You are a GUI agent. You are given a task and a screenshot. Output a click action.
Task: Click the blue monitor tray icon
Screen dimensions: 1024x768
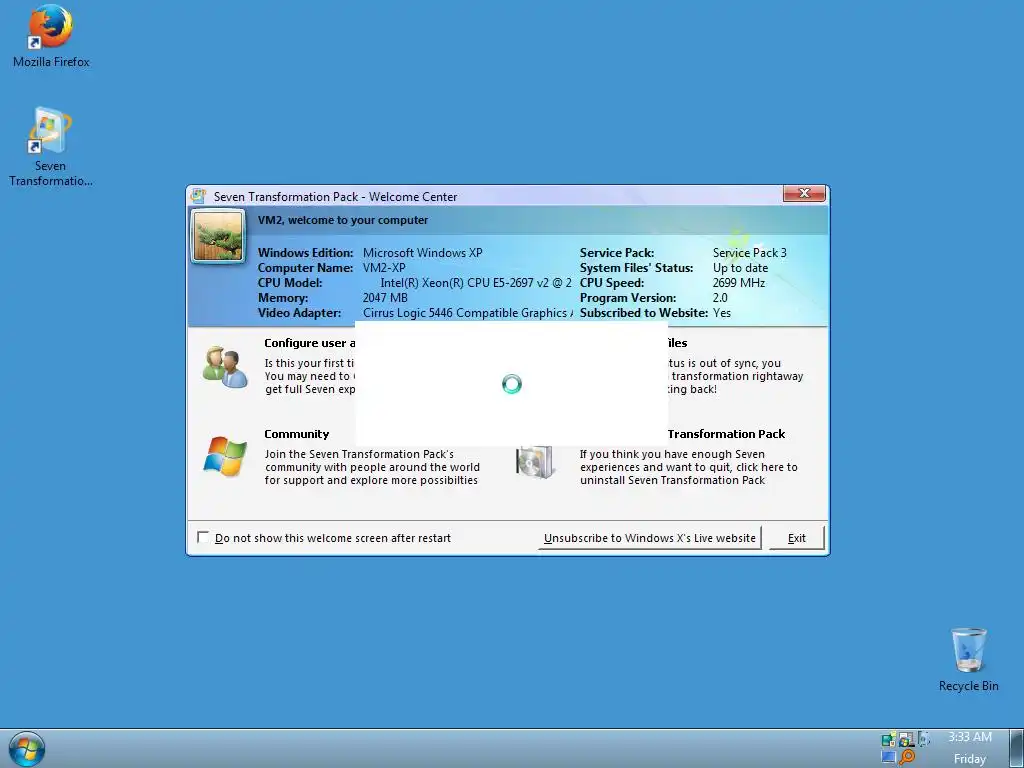tap(888, 757)
